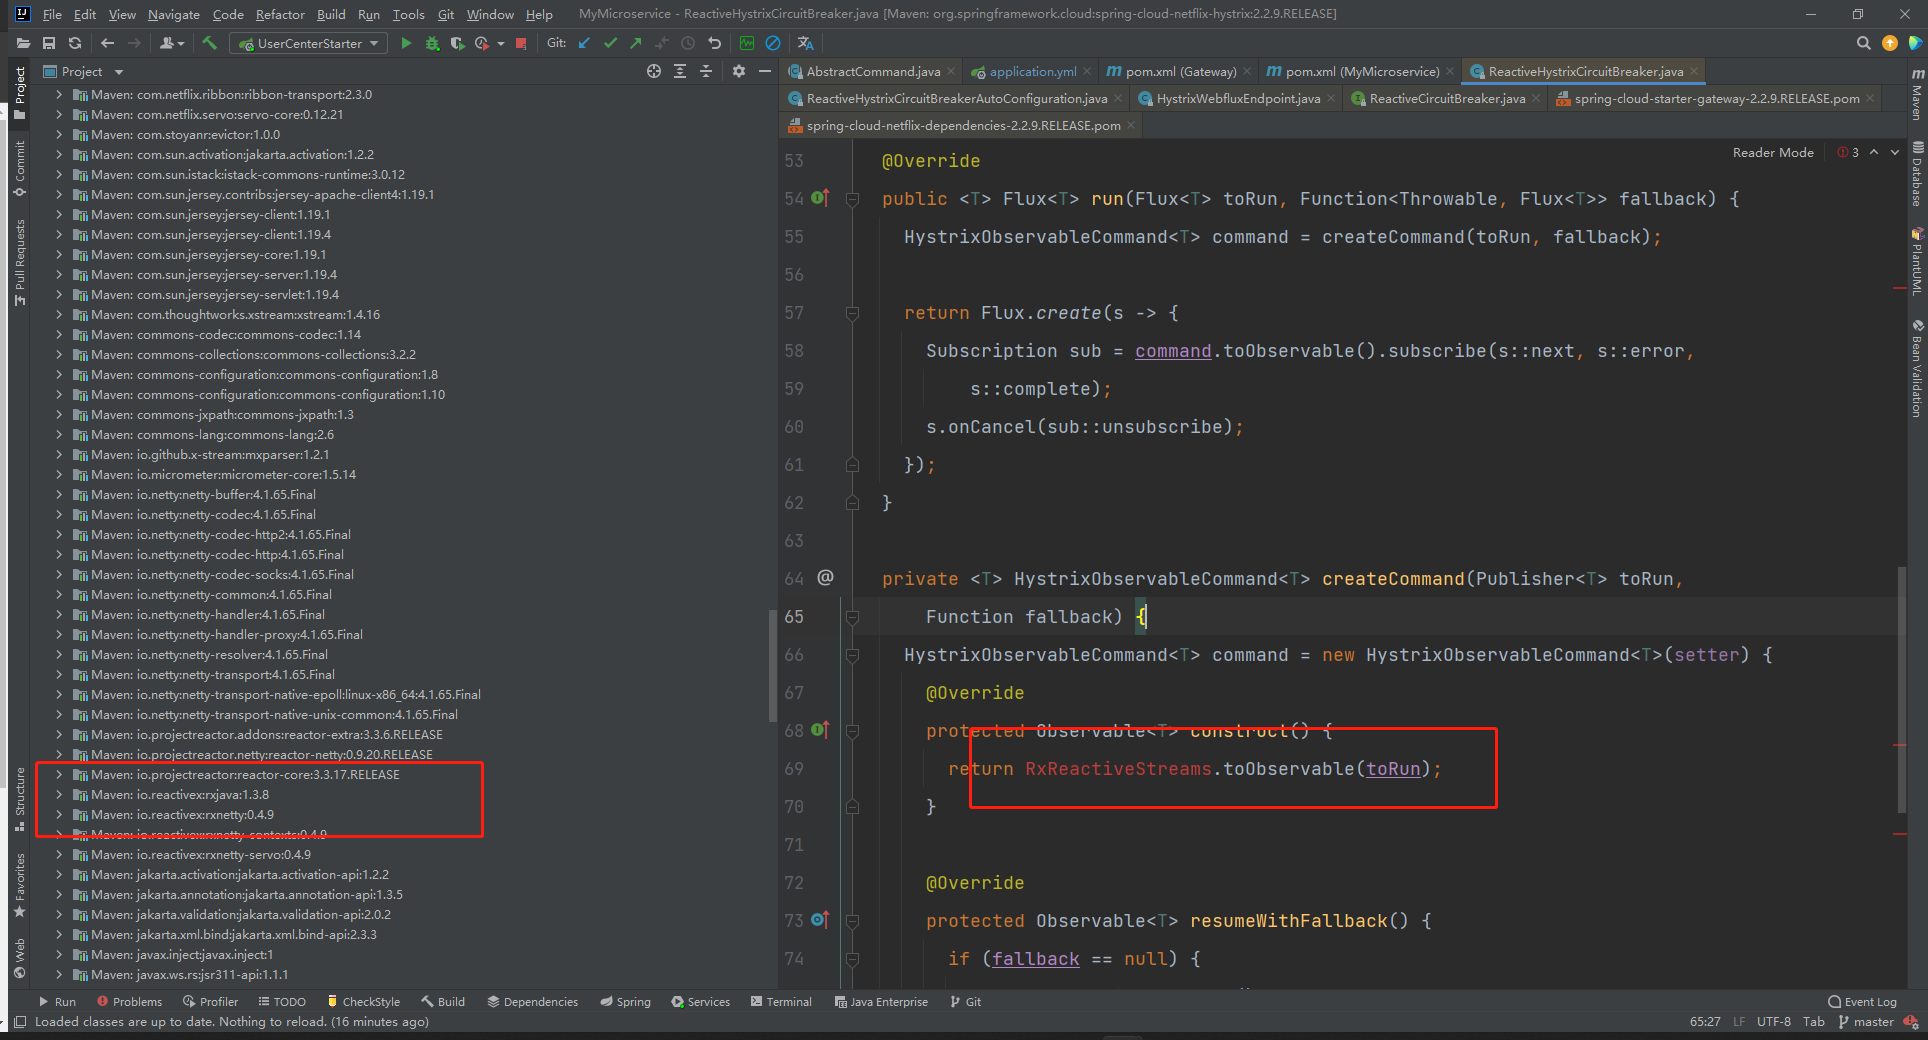Collapse the Flux.create block using the fold arrow
Viewport: 1928px width, 1040px height.
852,312
